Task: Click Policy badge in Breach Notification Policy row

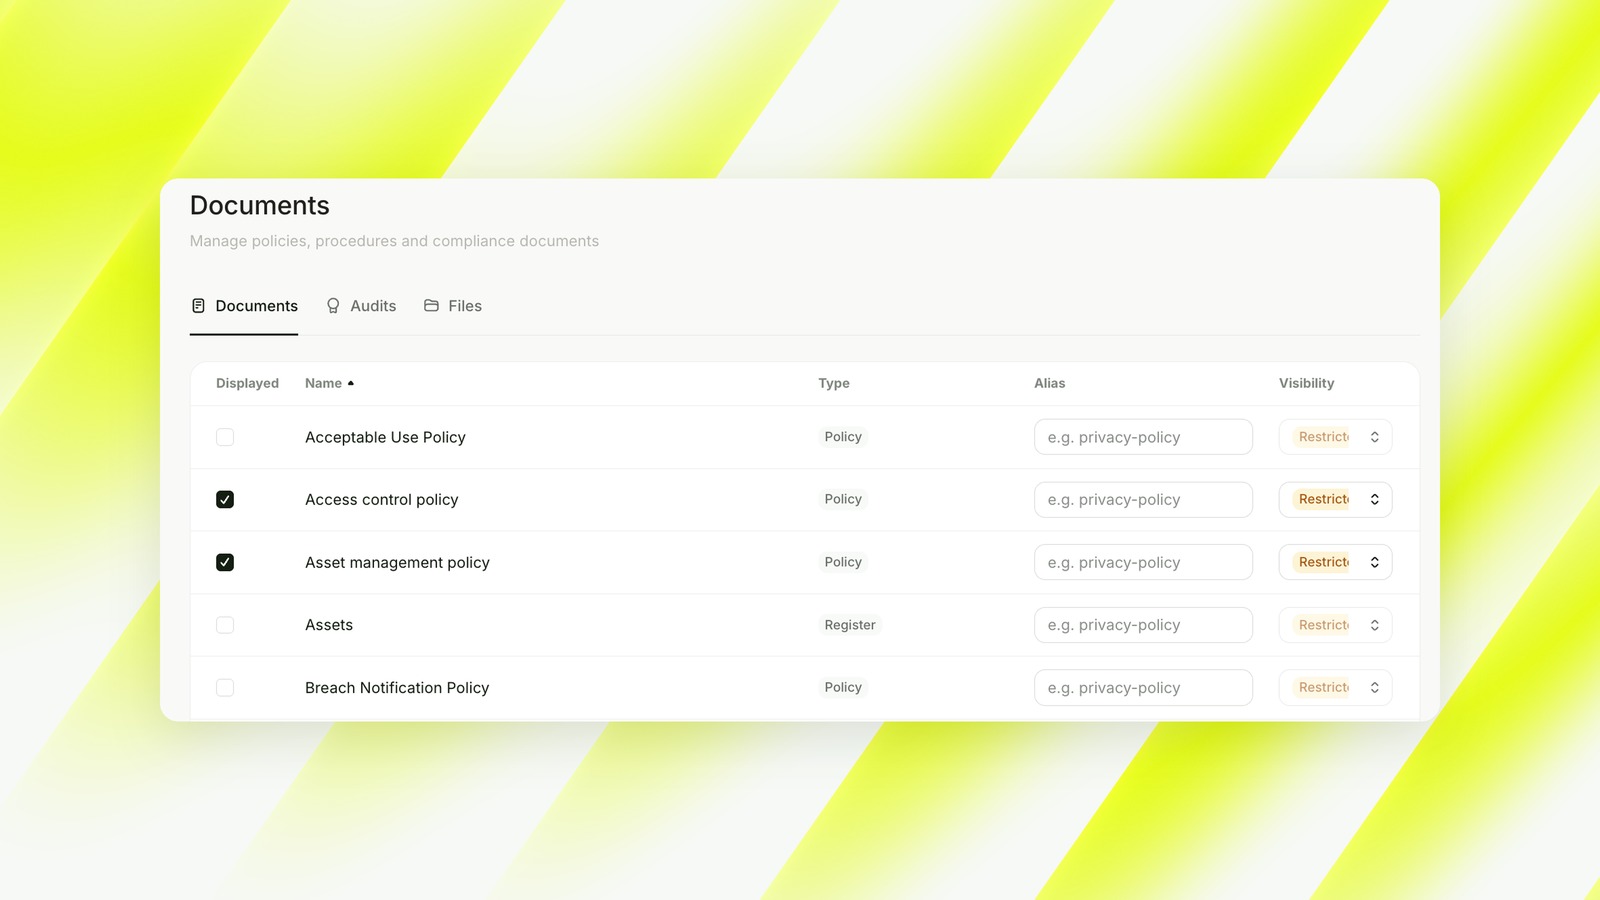Action: point(843,687)
